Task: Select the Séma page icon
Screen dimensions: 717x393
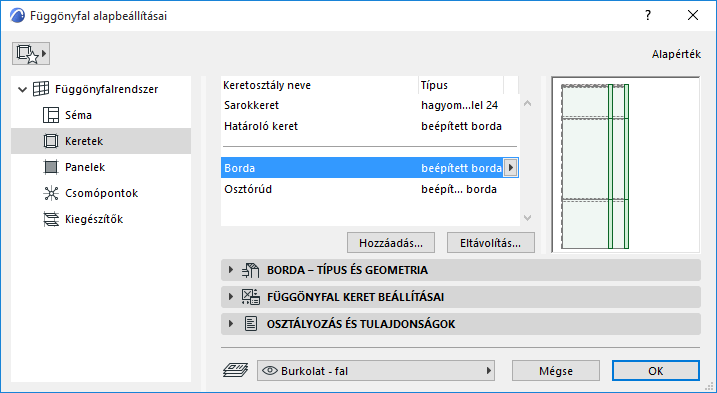Action: coord(51,115)
